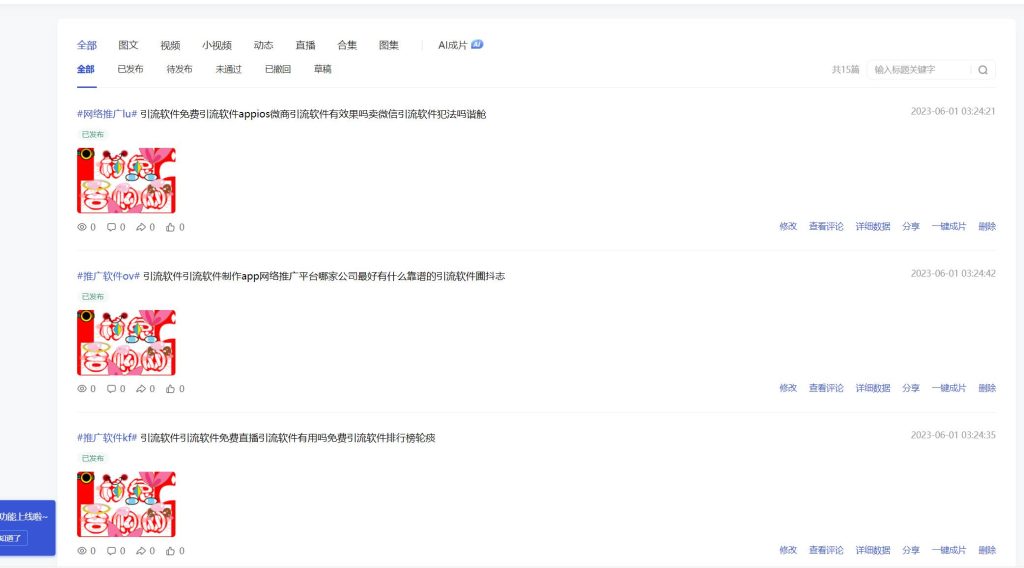Open the 小视频 tab
Viewport: 1024px width, 568px height.
tap(217, 45)
